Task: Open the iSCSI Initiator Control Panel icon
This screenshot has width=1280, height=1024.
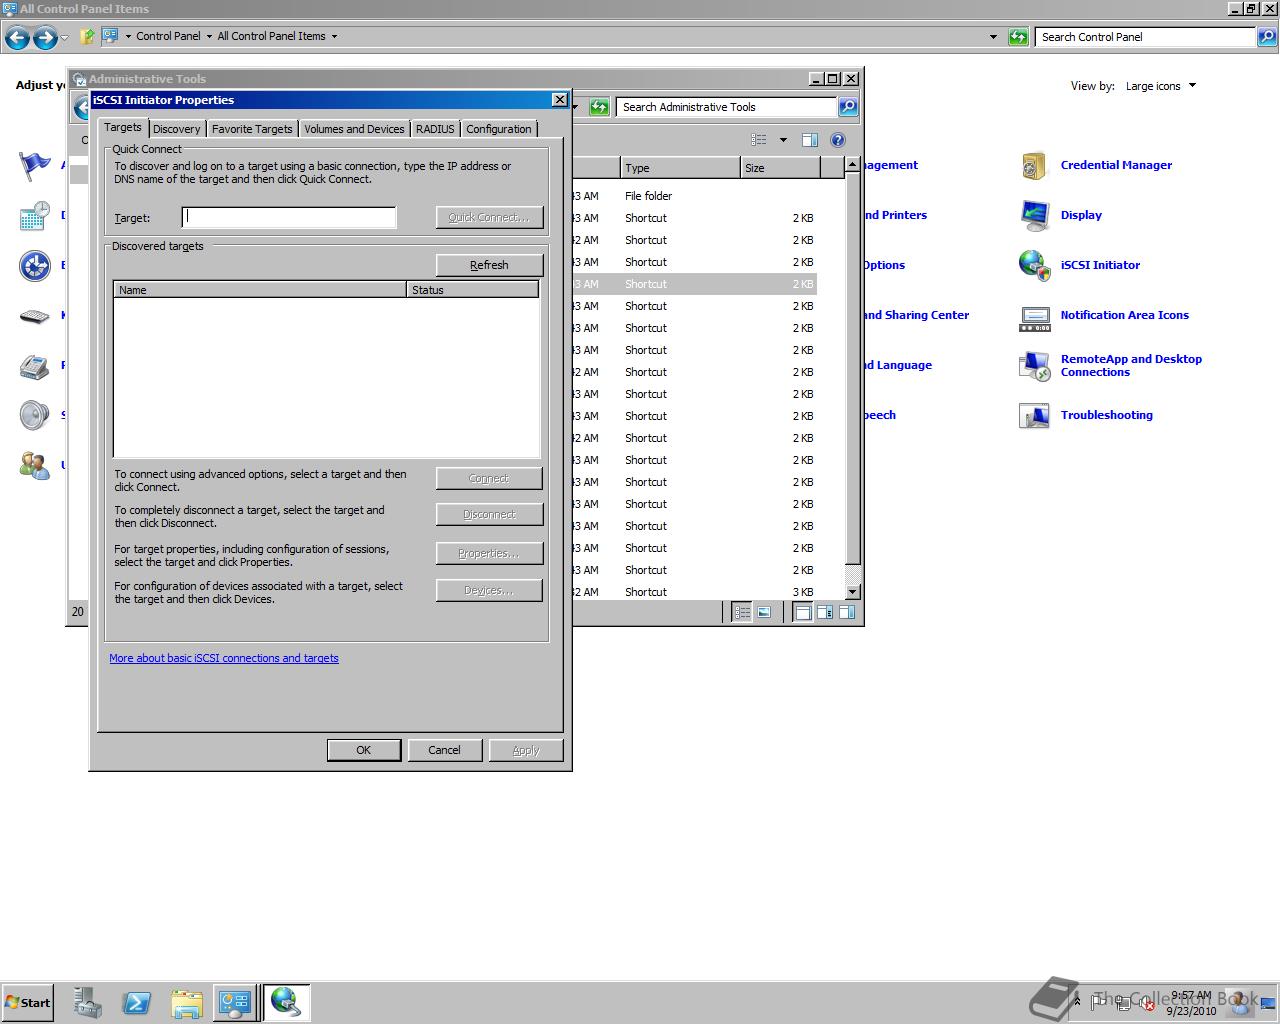Action: coord(1034,265)
